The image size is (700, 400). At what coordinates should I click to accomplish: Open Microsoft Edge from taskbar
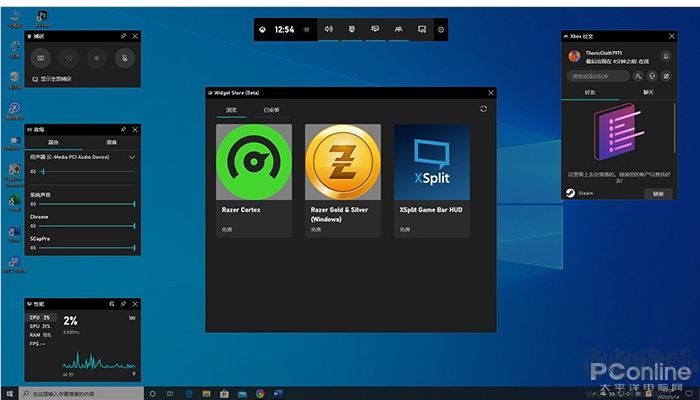[x=189, y=394]
